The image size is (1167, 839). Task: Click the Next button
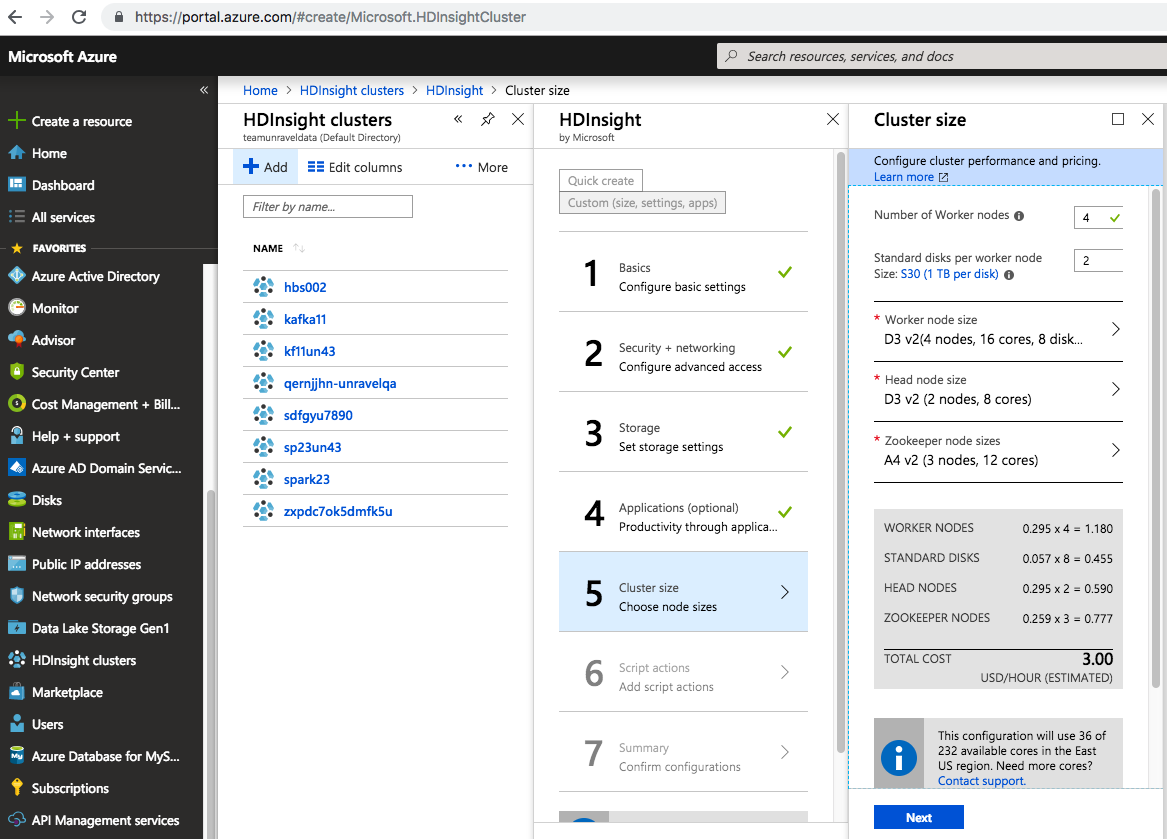pos(918,817)
